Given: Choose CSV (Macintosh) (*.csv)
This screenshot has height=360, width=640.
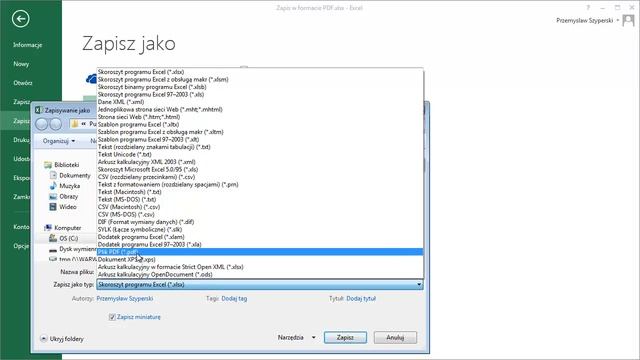Looking at the screenshot, I should 260,207.
